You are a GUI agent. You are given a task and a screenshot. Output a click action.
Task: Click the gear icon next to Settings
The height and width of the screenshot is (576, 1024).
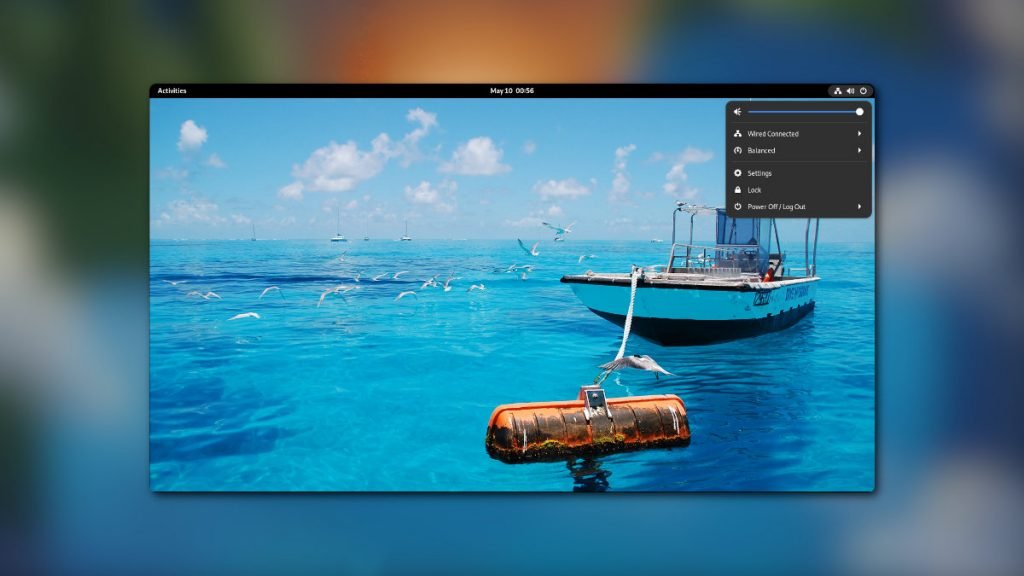[x=737, y=173]
